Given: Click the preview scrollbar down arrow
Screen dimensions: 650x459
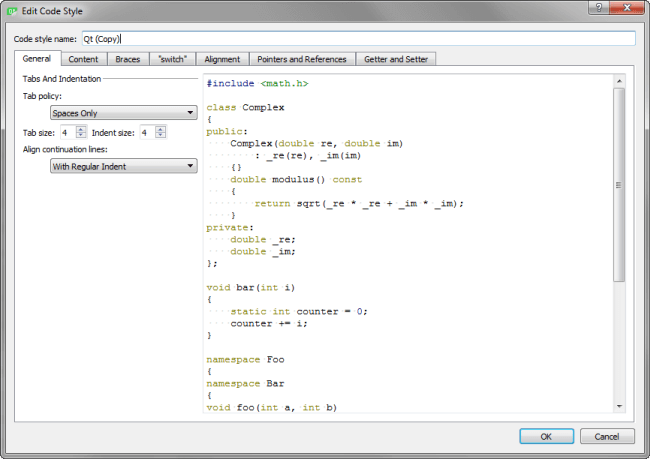Looking at the screenshot, I should 619,406.
